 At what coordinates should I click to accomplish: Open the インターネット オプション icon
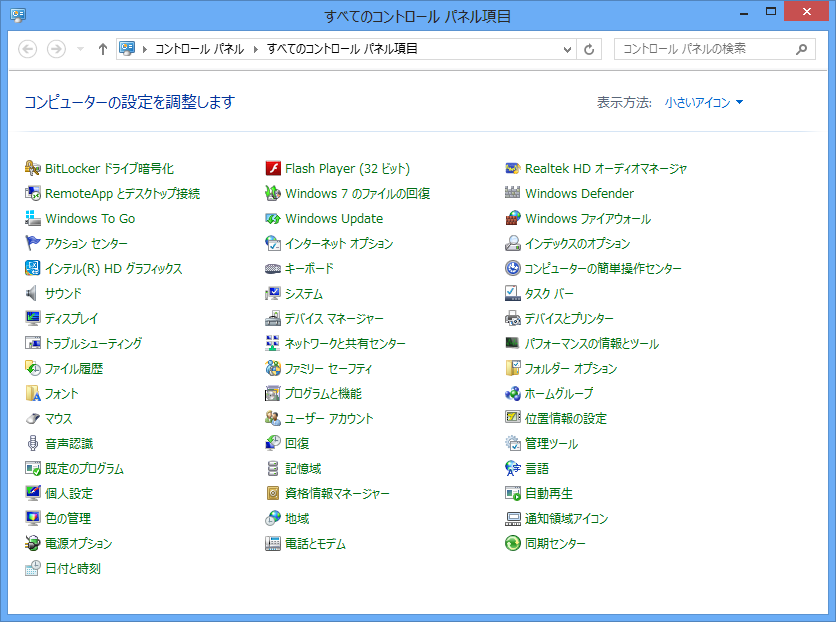click(x=273, y=244)
